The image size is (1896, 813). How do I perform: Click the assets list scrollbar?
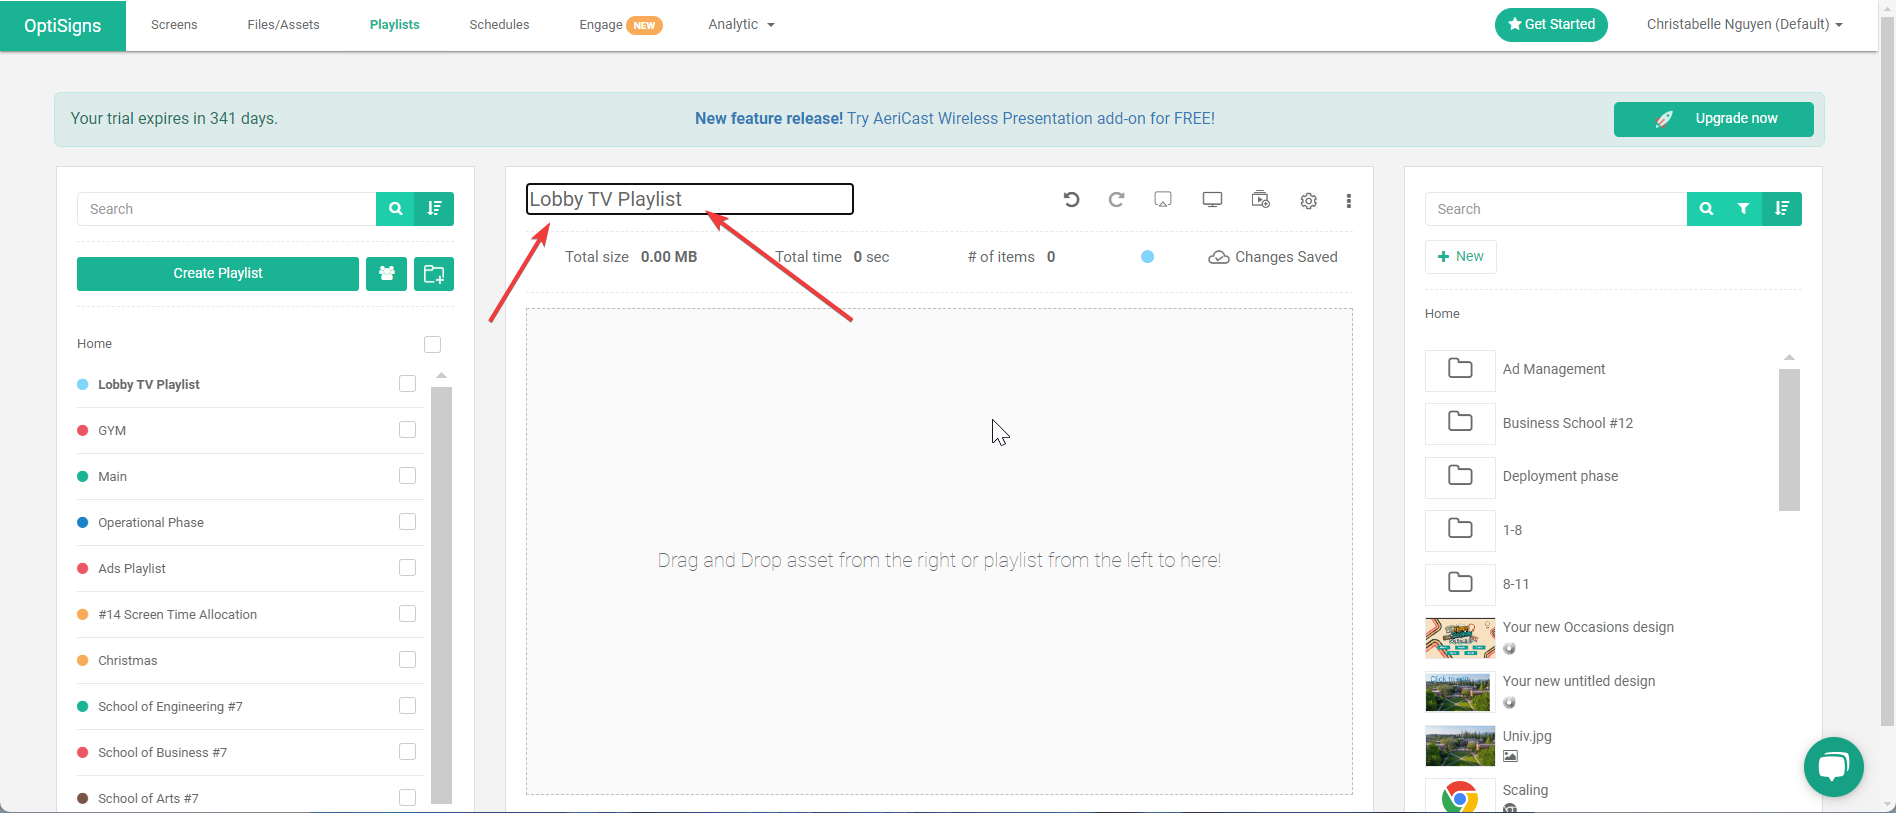coord(1789,440)
